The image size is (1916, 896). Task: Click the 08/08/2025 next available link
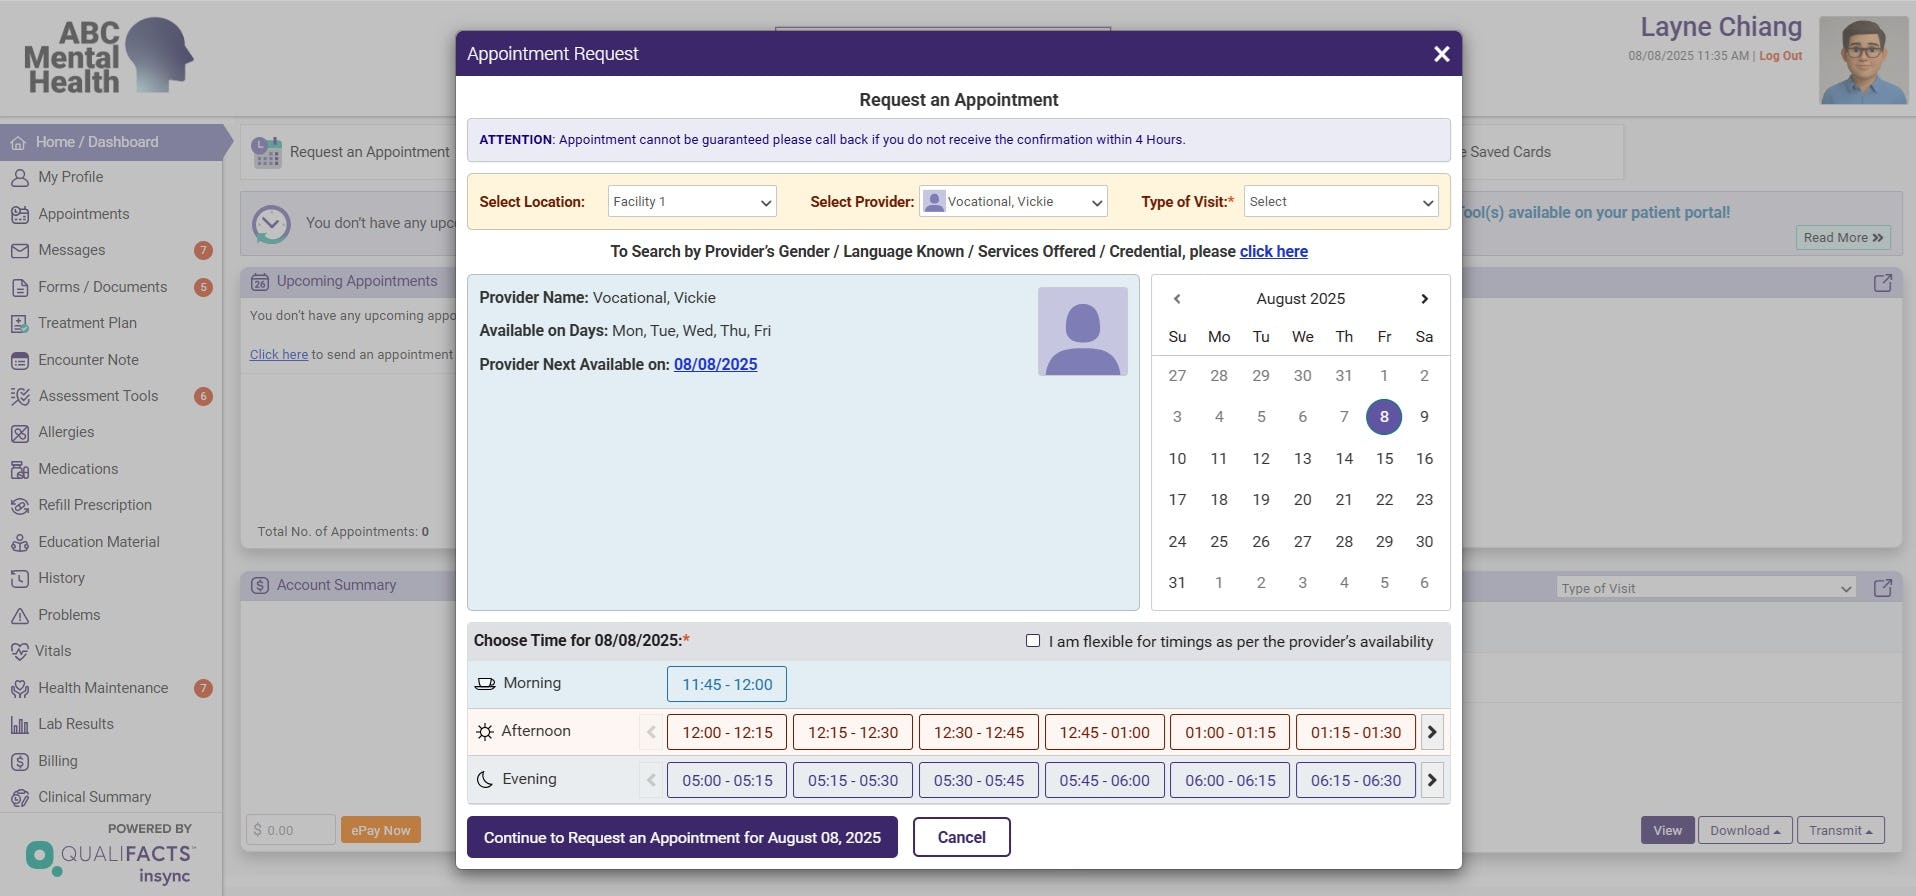(x=715, y=365)
